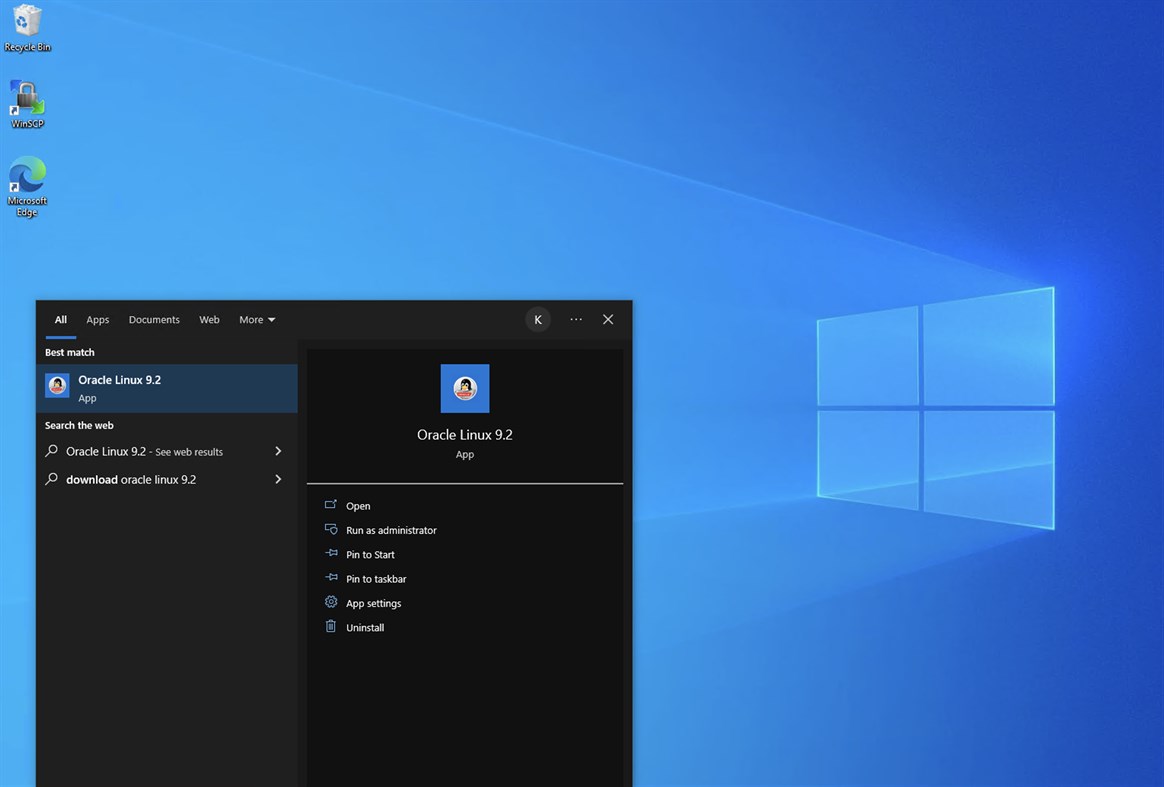Image resolution: width=1164 pixels, height=787 pixels.
Task: Select the Oracle Linux 9.2 best match result
Action: (167, 388)
